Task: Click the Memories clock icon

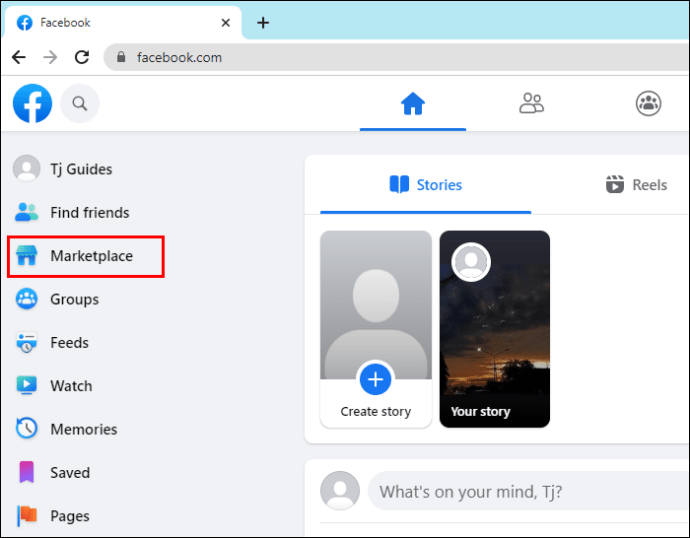Action: [x=26, y=428]
